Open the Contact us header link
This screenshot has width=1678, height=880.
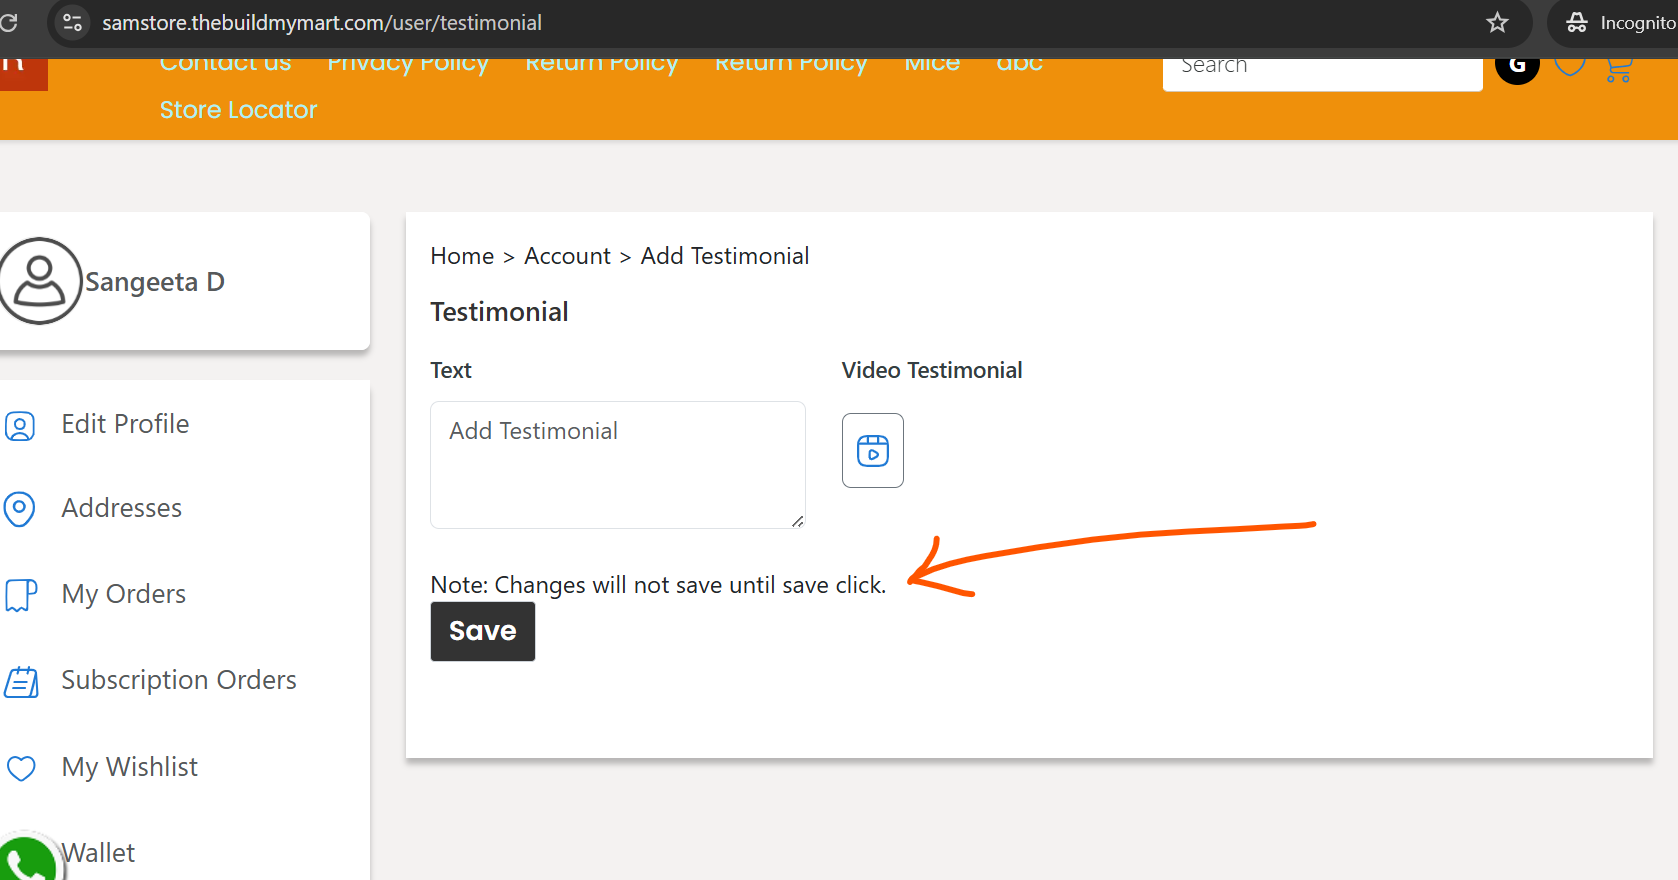(226, 65)
